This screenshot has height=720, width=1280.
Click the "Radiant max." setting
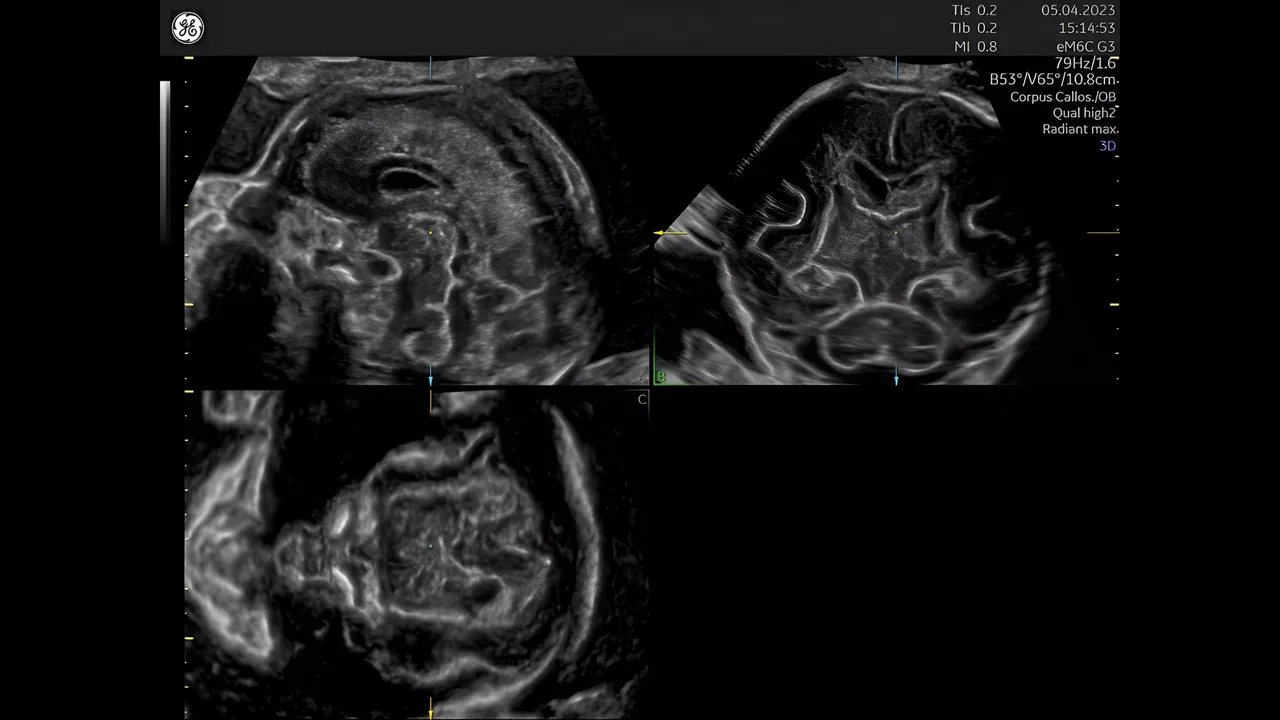(x=1080, y=129)
